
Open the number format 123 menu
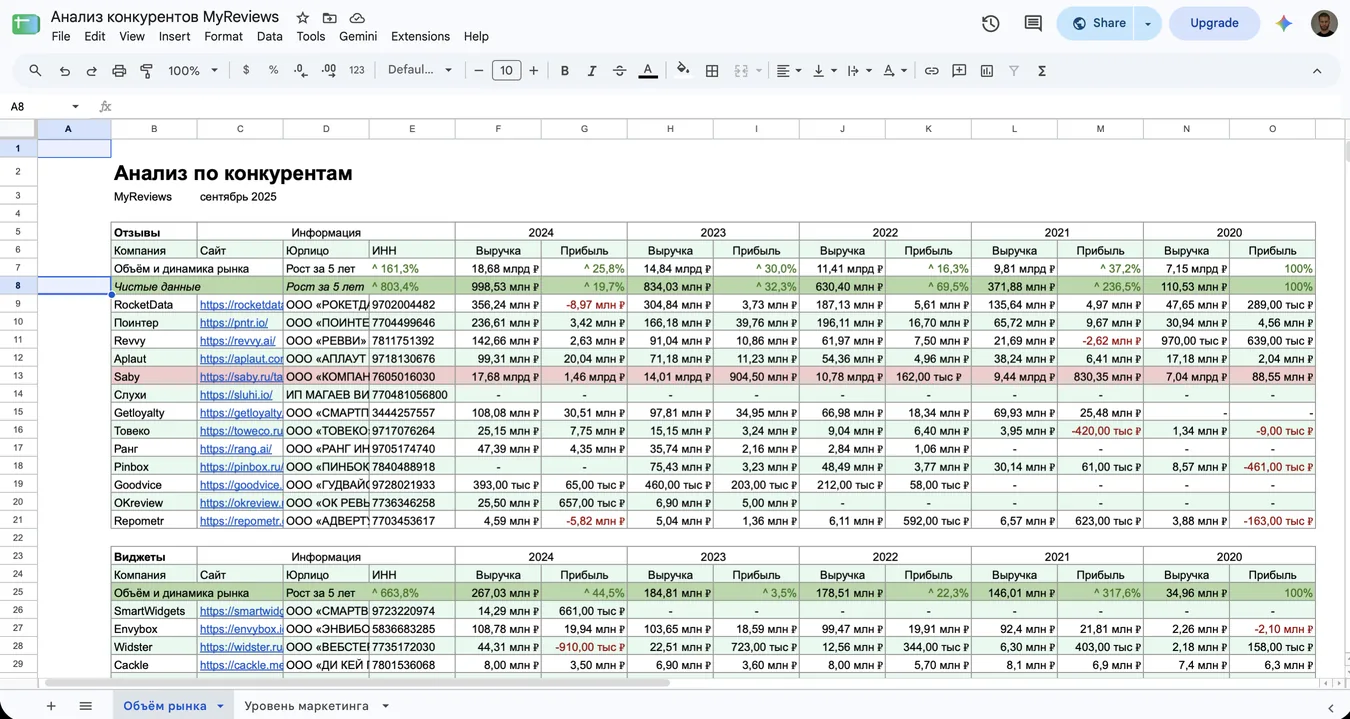click(x=357, y=71)
